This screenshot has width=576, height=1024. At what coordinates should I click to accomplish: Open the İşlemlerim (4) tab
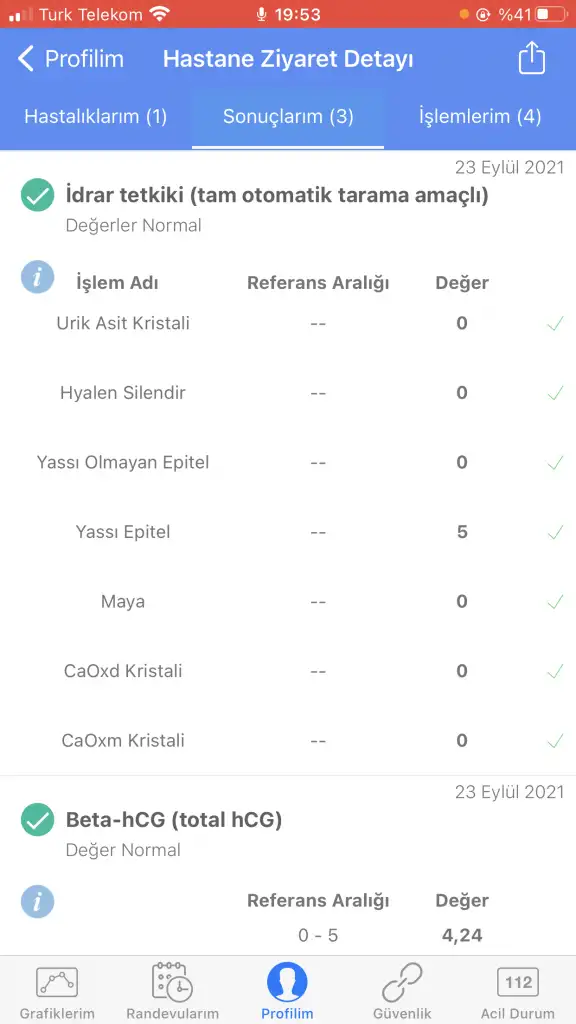[x=480, y=116]
